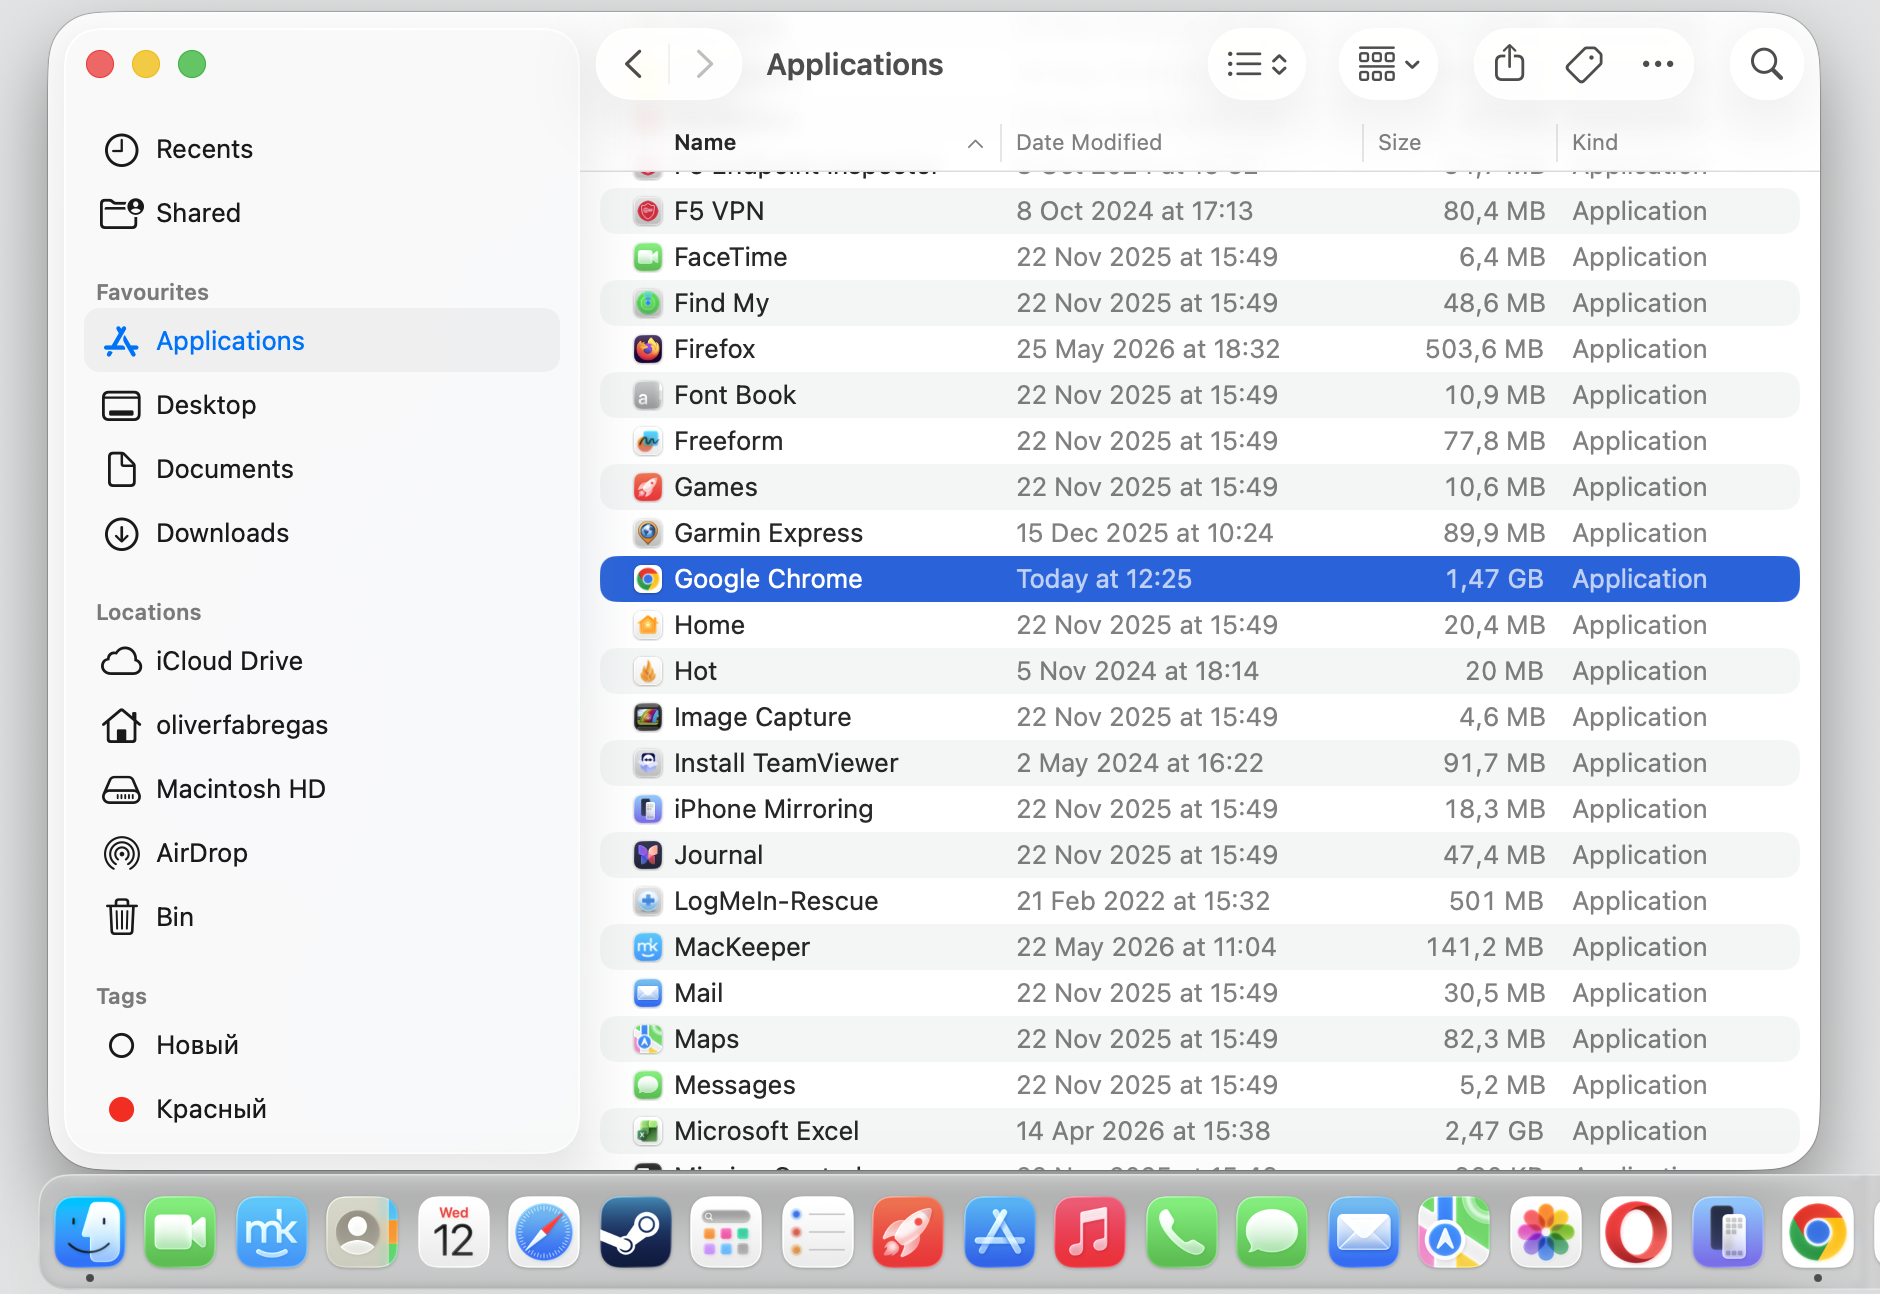Select the Mail row in file list

pos(1199,993)
